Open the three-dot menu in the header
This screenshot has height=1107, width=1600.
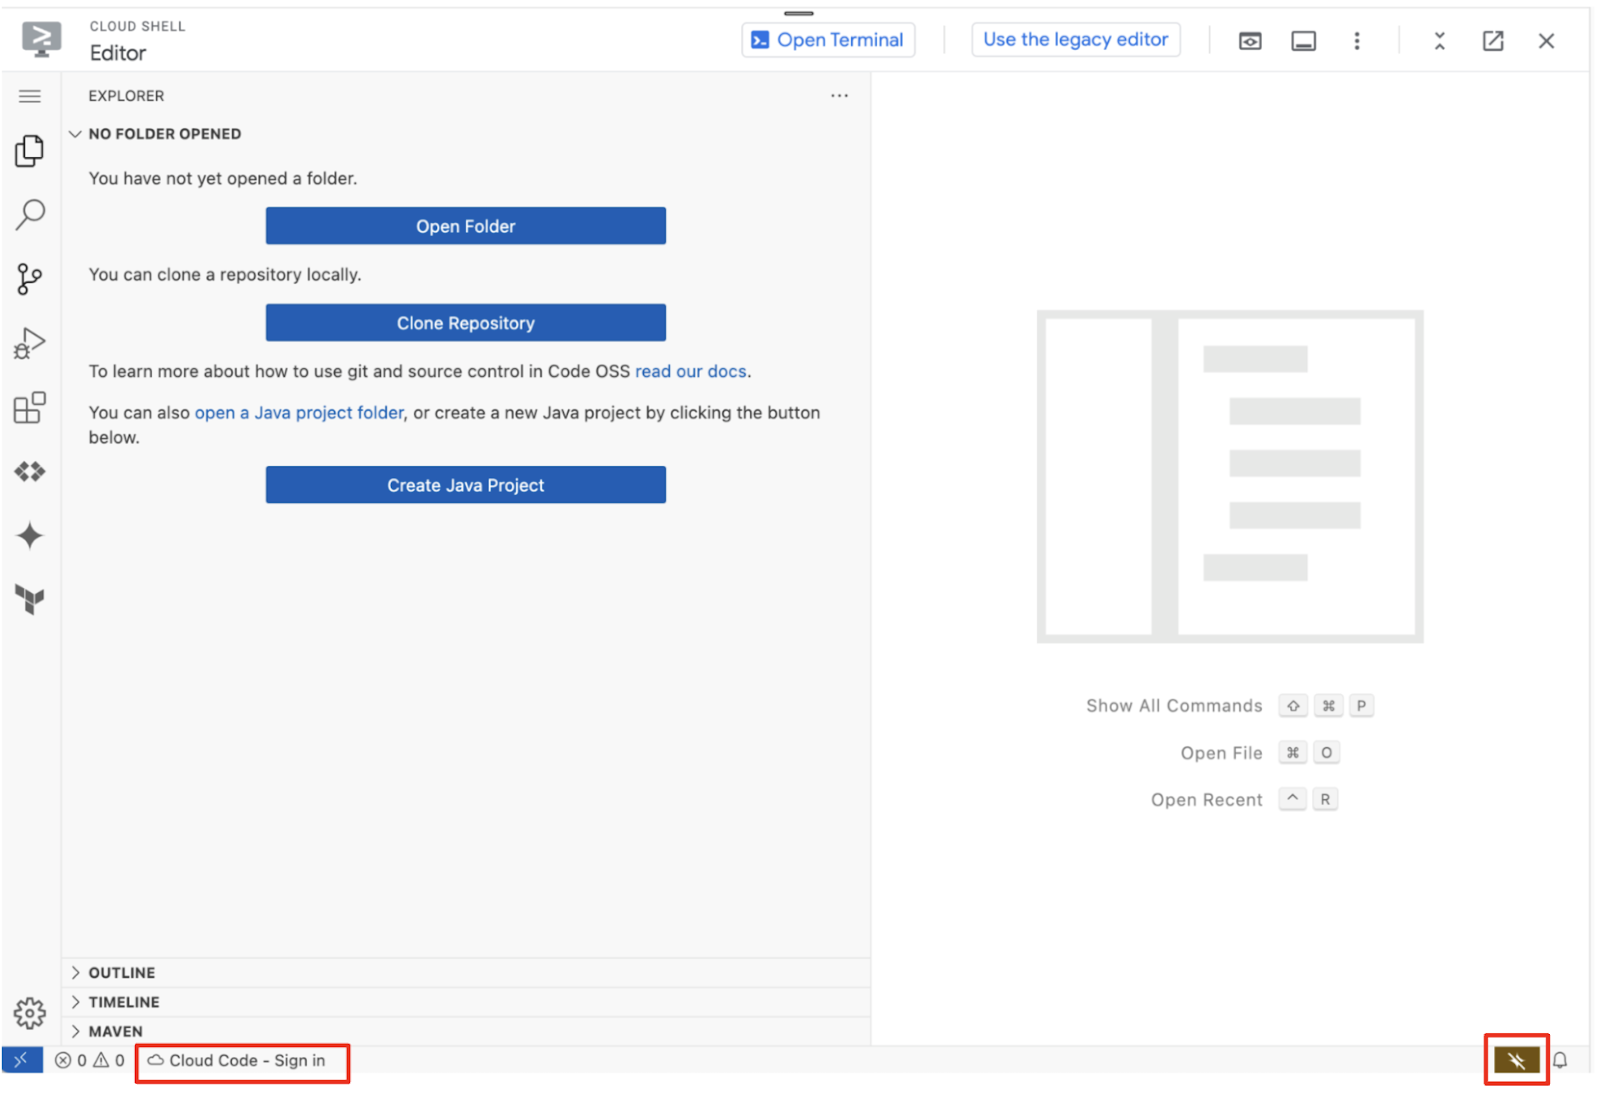point(1357,41)
